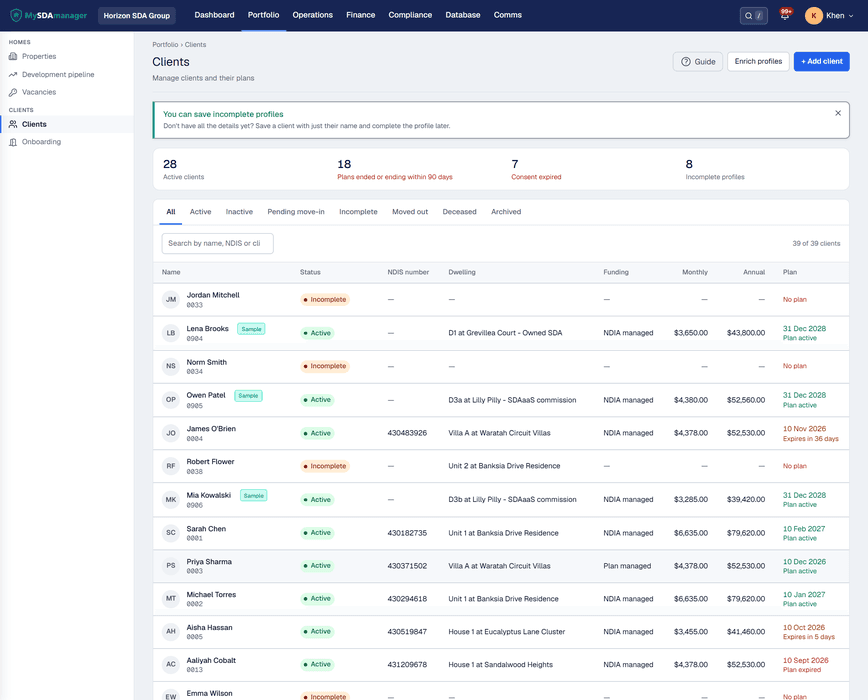868x700 pixels.
Task: Click the Sample badge beside Lena Brooks
Action: click(251, 329)
